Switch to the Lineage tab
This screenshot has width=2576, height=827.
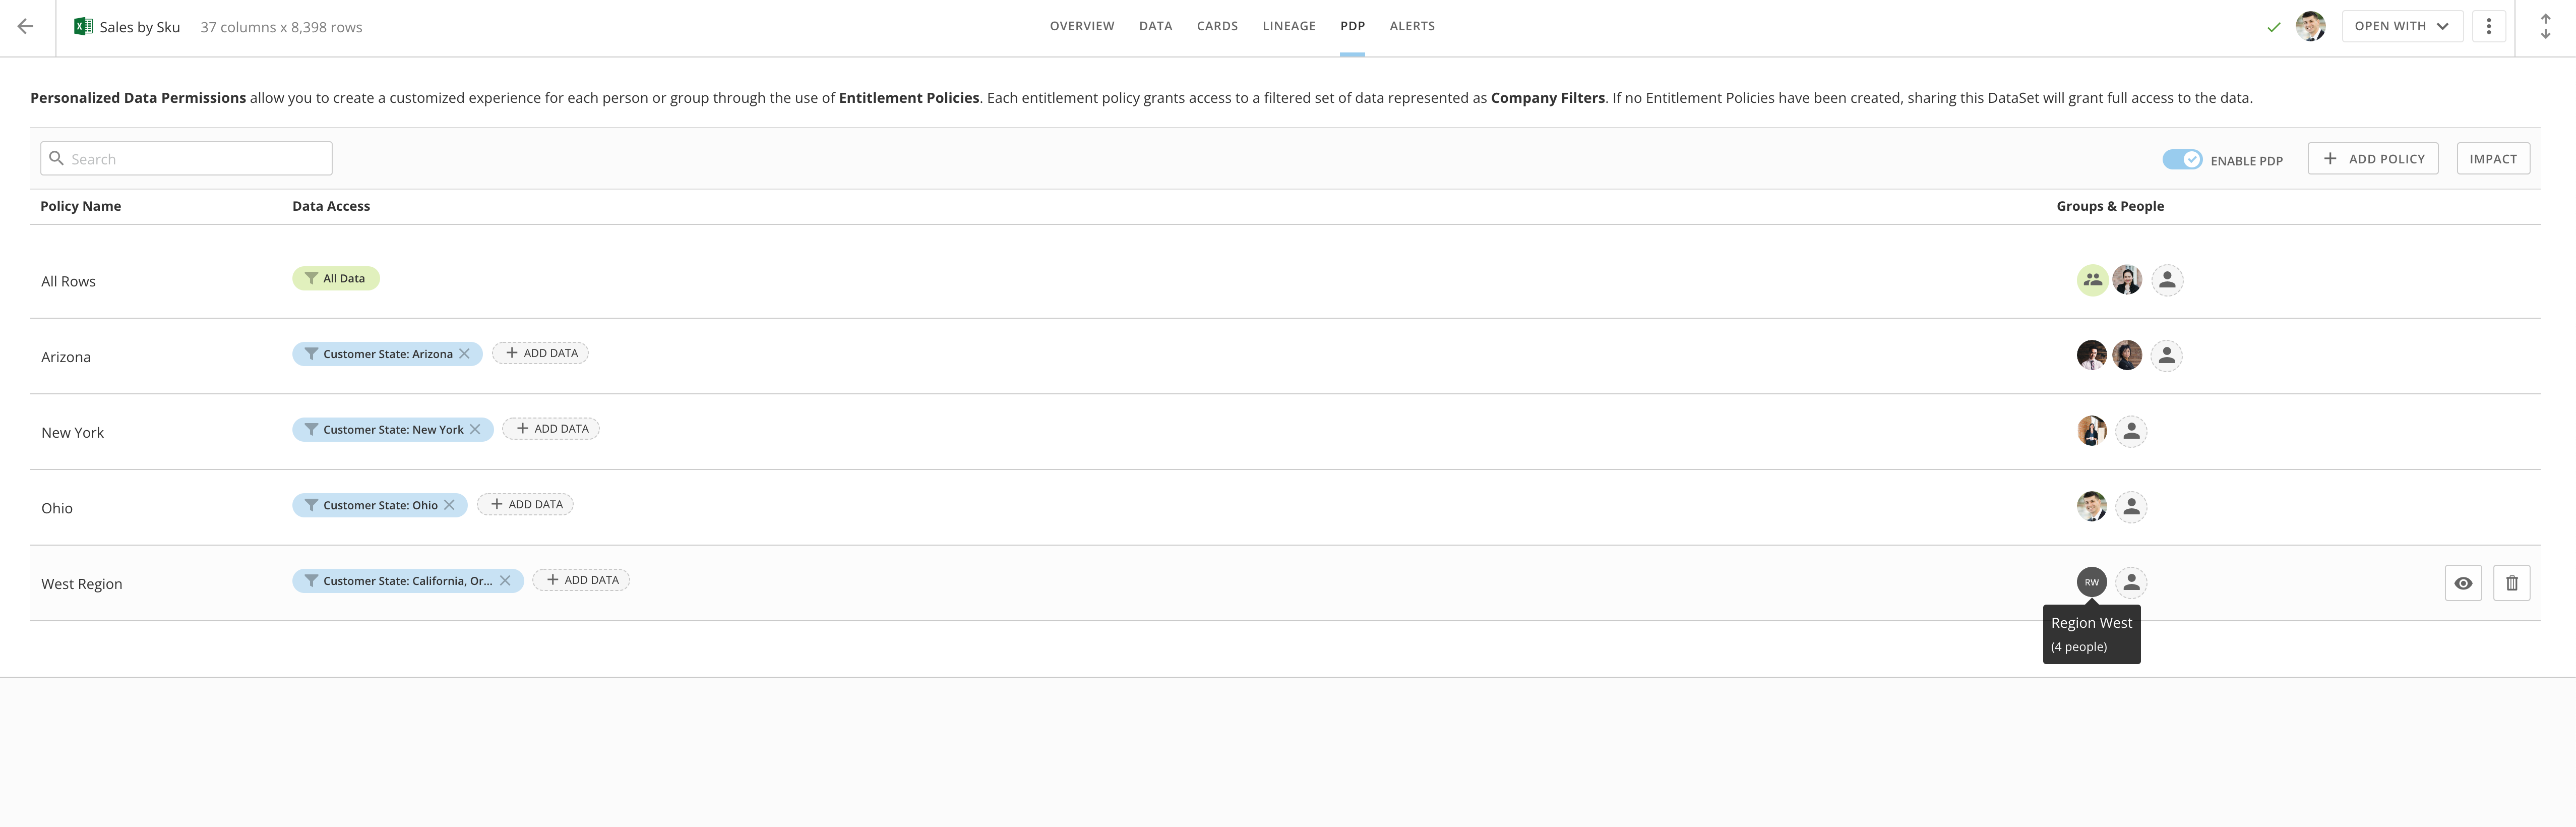tap(1288, 27)
